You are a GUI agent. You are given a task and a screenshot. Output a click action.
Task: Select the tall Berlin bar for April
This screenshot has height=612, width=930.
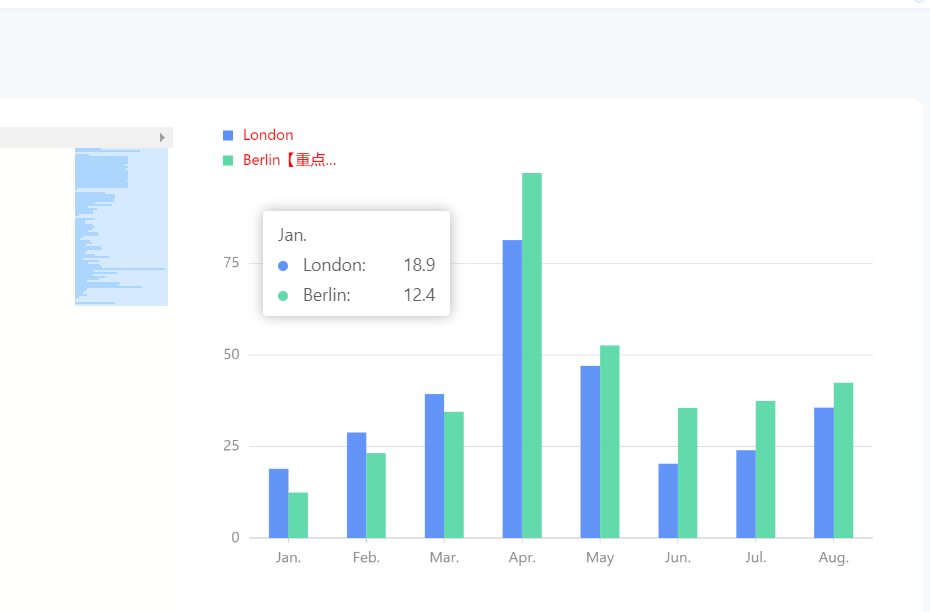(532, 355)
